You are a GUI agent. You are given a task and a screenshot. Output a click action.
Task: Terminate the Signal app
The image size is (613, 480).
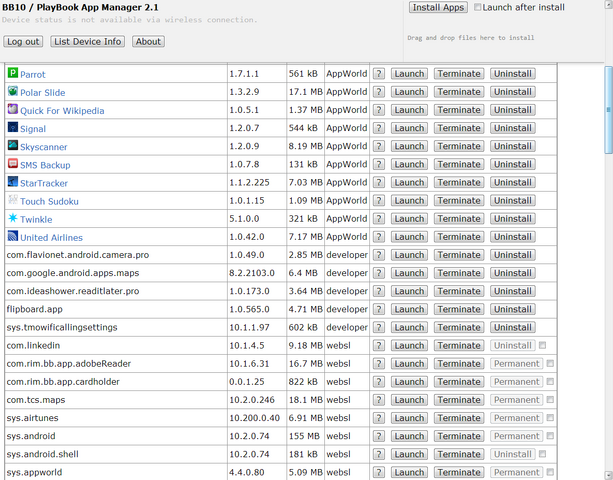[x=459, y=128]
